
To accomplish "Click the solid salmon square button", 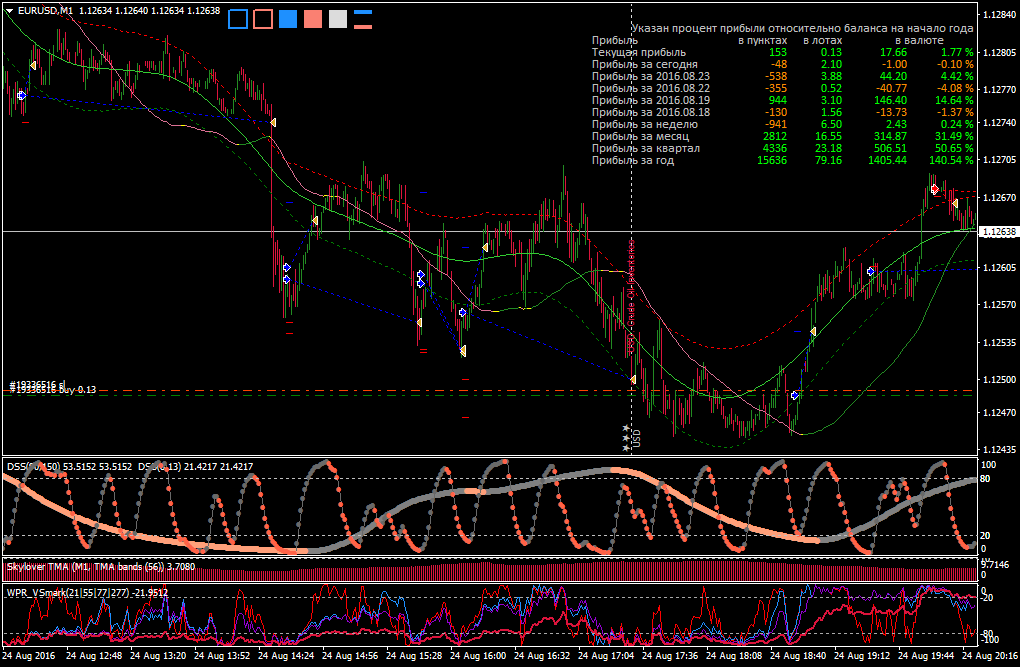I will (x=313, y=20).
